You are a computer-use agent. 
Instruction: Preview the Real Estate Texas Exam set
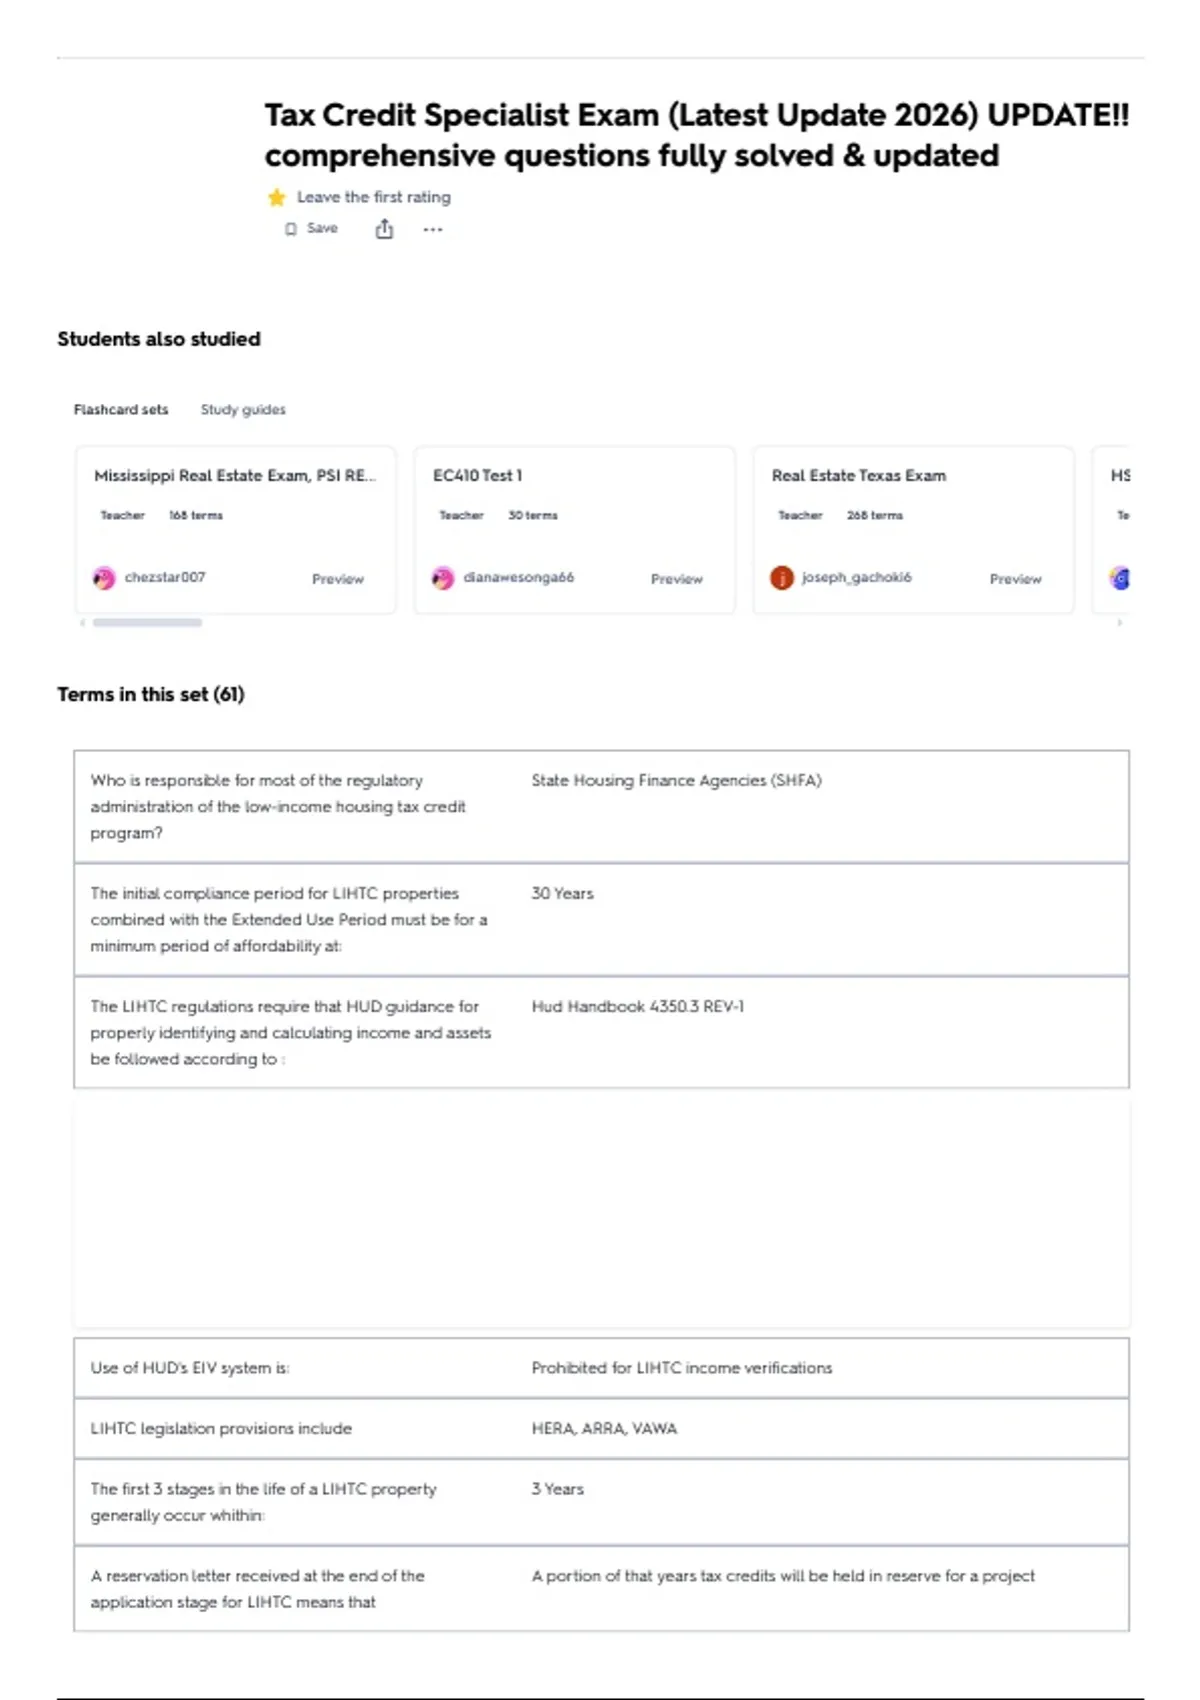[x=1016, y=579]
